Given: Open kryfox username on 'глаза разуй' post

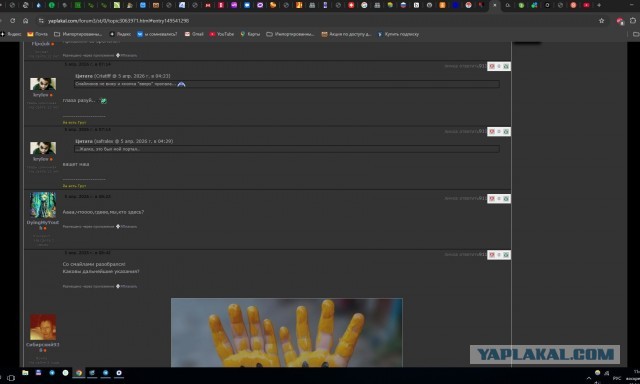Looking at the screenshot, I should point(41,95).
